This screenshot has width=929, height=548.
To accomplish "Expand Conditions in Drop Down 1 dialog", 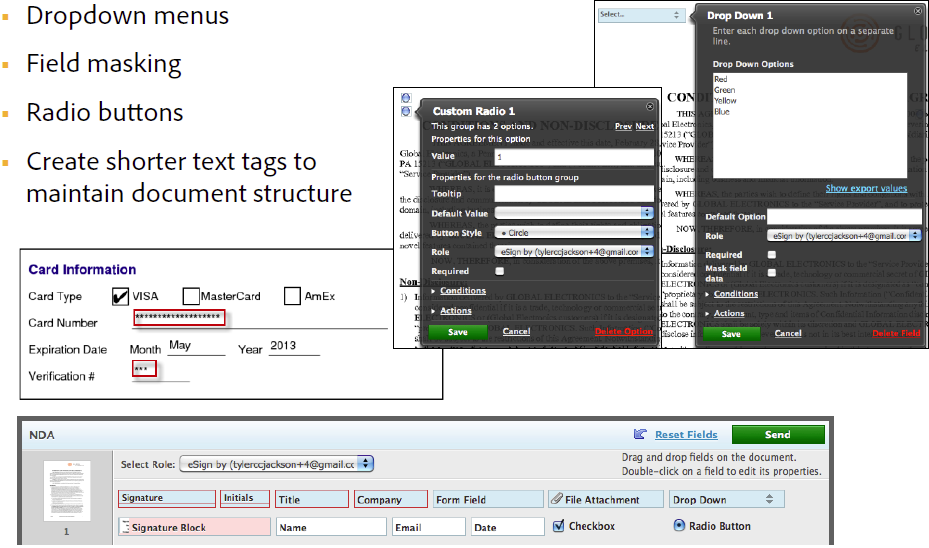I will click(735, 294).
